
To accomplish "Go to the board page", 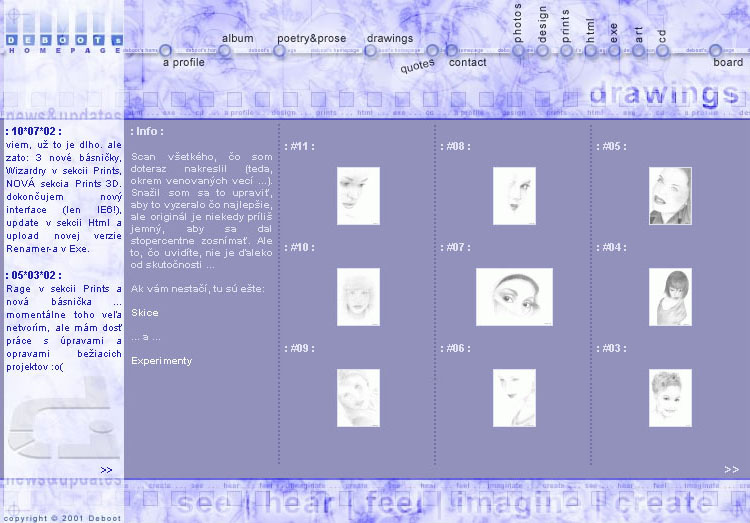I will point(728,62).
